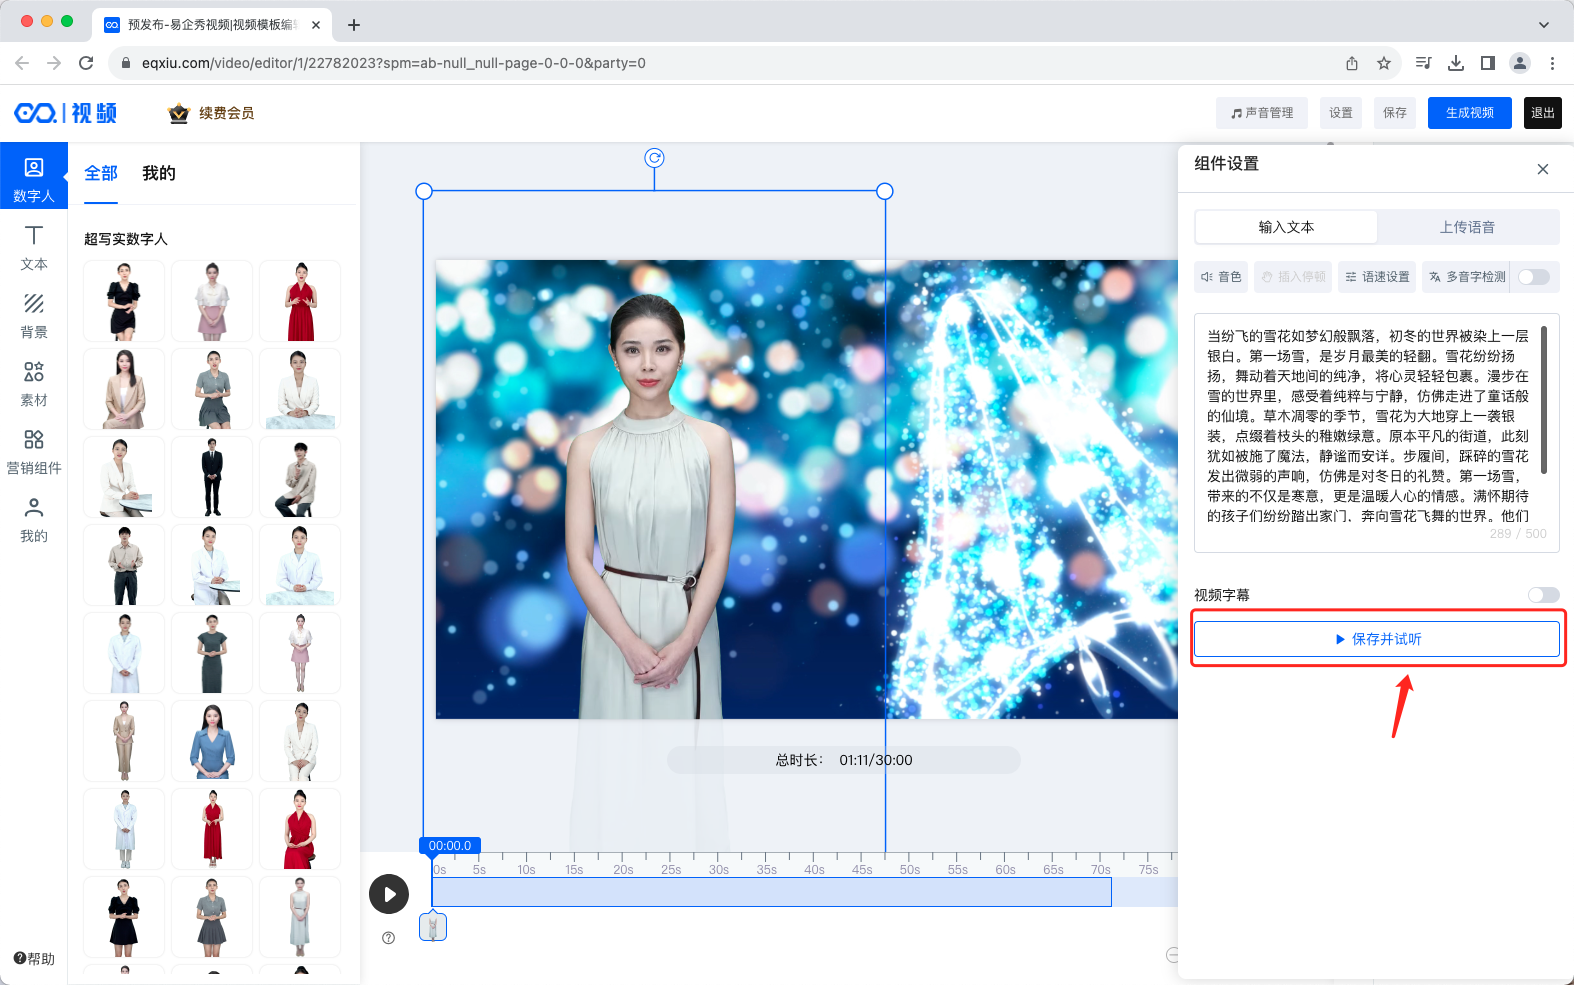Image resolution: width=1574 pixels, height=985 pixels.
Task: Switch to the 我的 tab in avatar list
Action: 159,174
